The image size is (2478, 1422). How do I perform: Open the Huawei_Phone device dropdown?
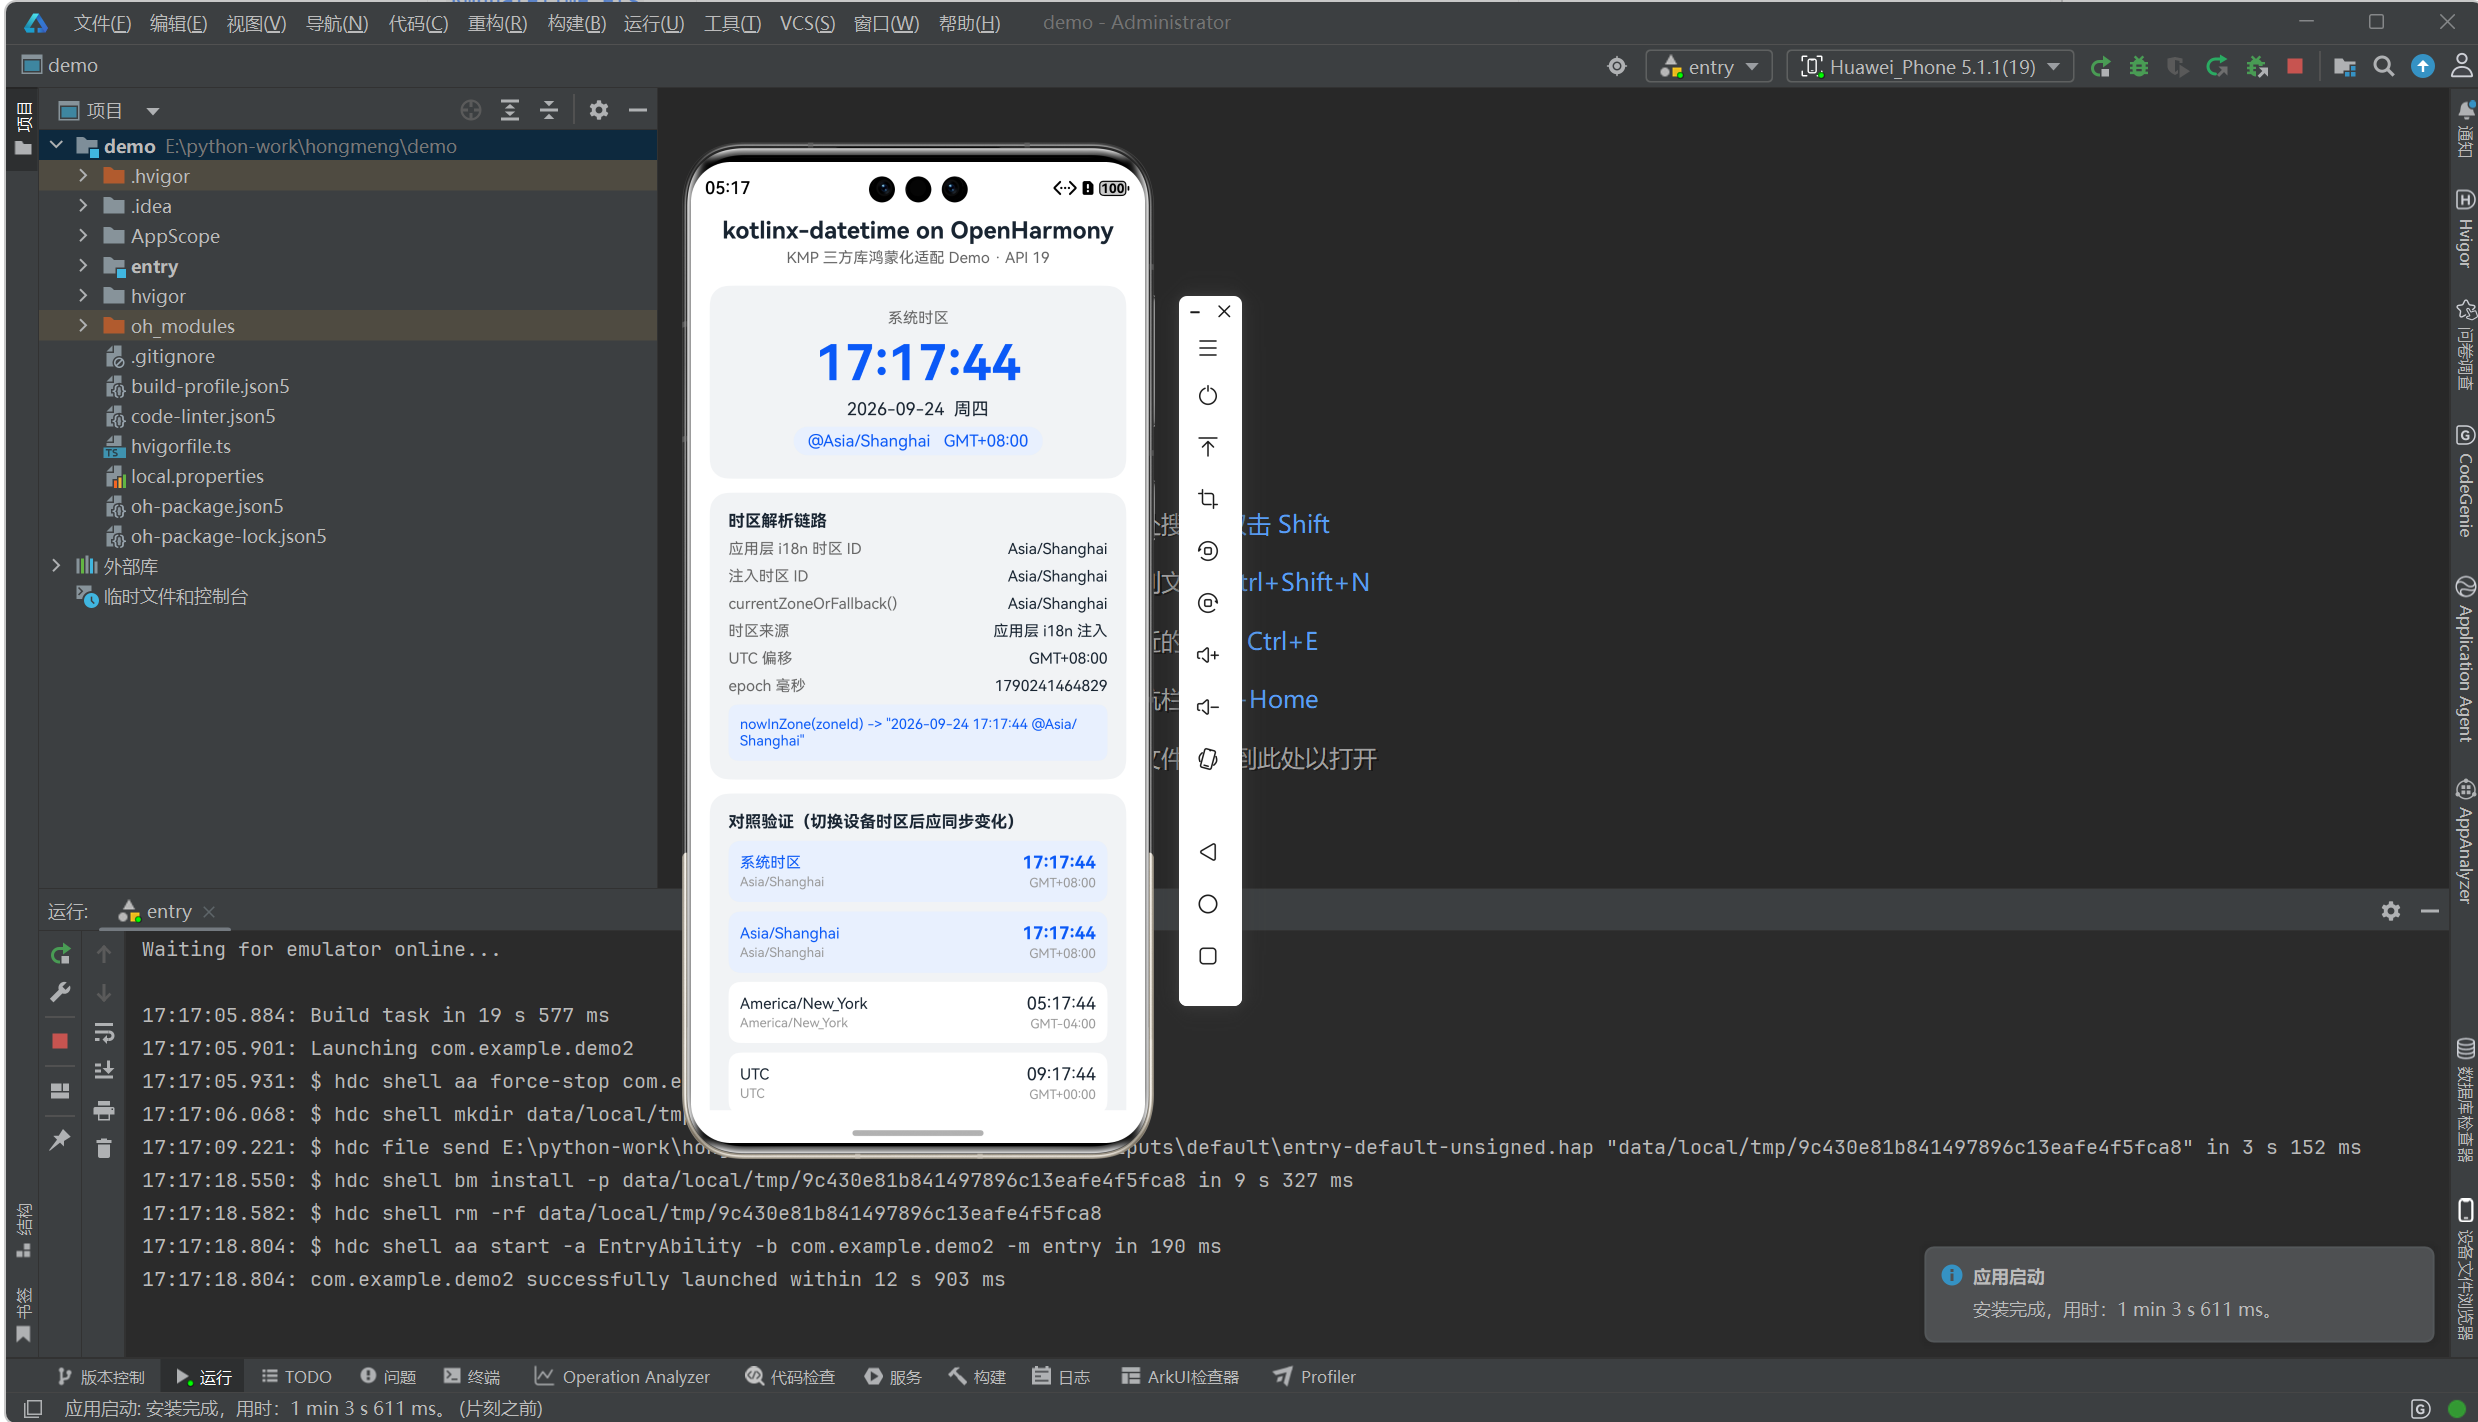(x=1930, y=67)
